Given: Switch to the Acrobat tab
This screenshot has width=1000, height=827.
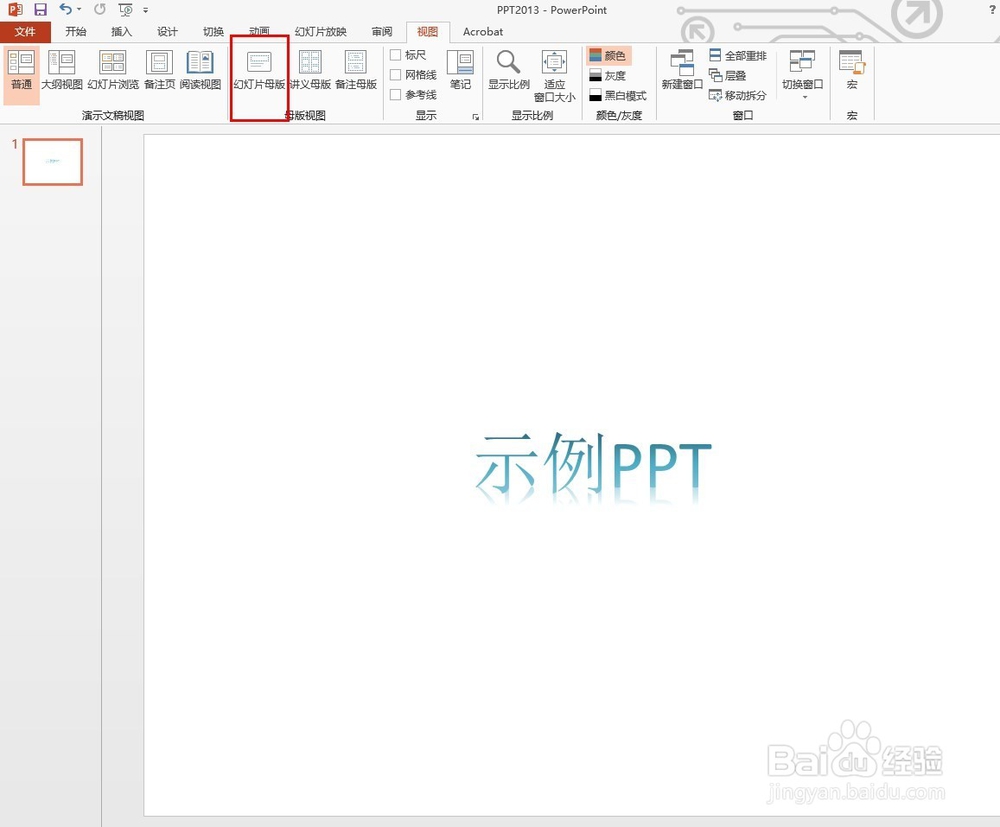Looking at the screenshot, I should pyautogui.click(x=483, y=32).
